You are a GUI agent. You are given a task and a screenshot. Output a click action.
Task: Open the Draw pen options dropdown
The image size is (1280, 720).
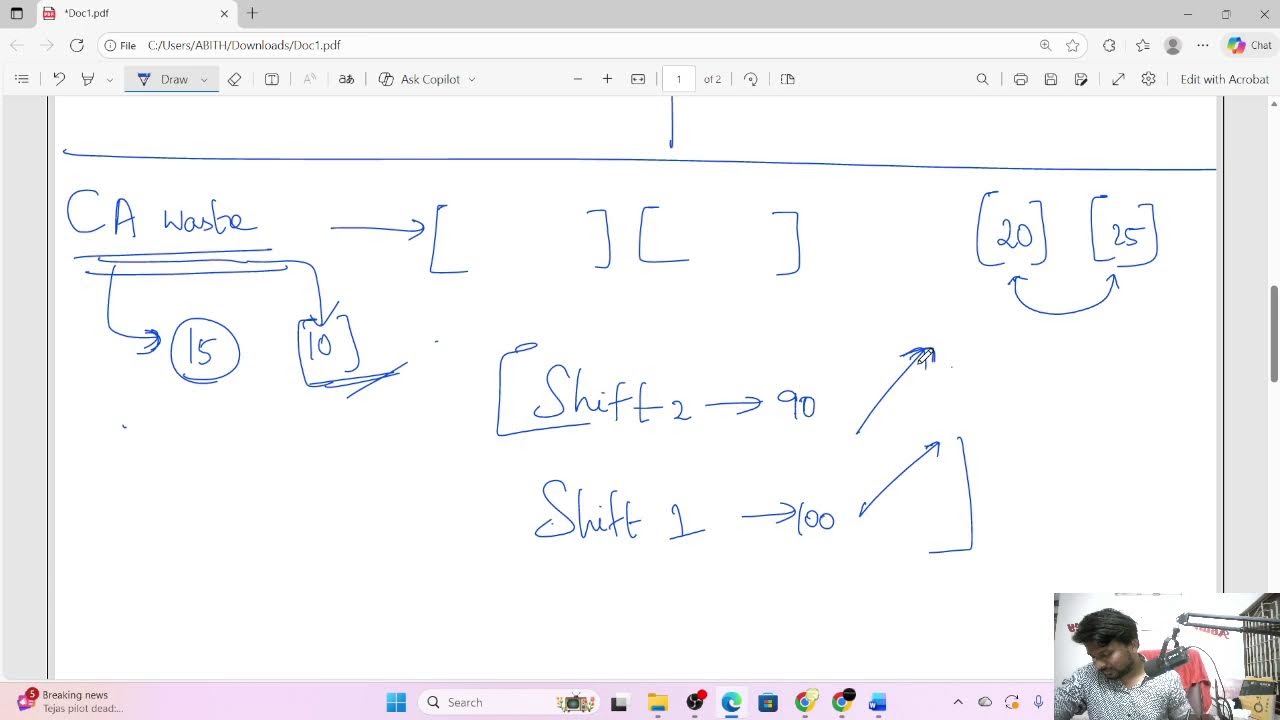click(x=204, y=80)
